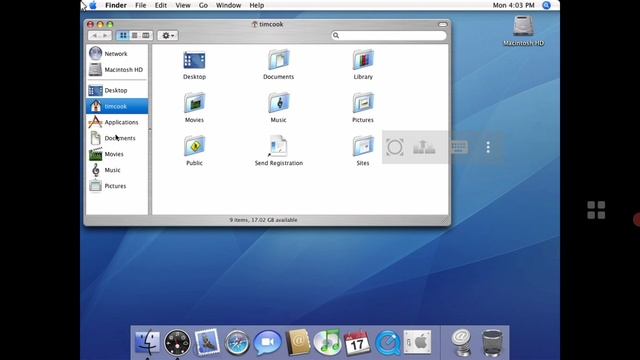Launch iTunes from the Dock
The image size is (640, 360).
click(x=327, y=342)
